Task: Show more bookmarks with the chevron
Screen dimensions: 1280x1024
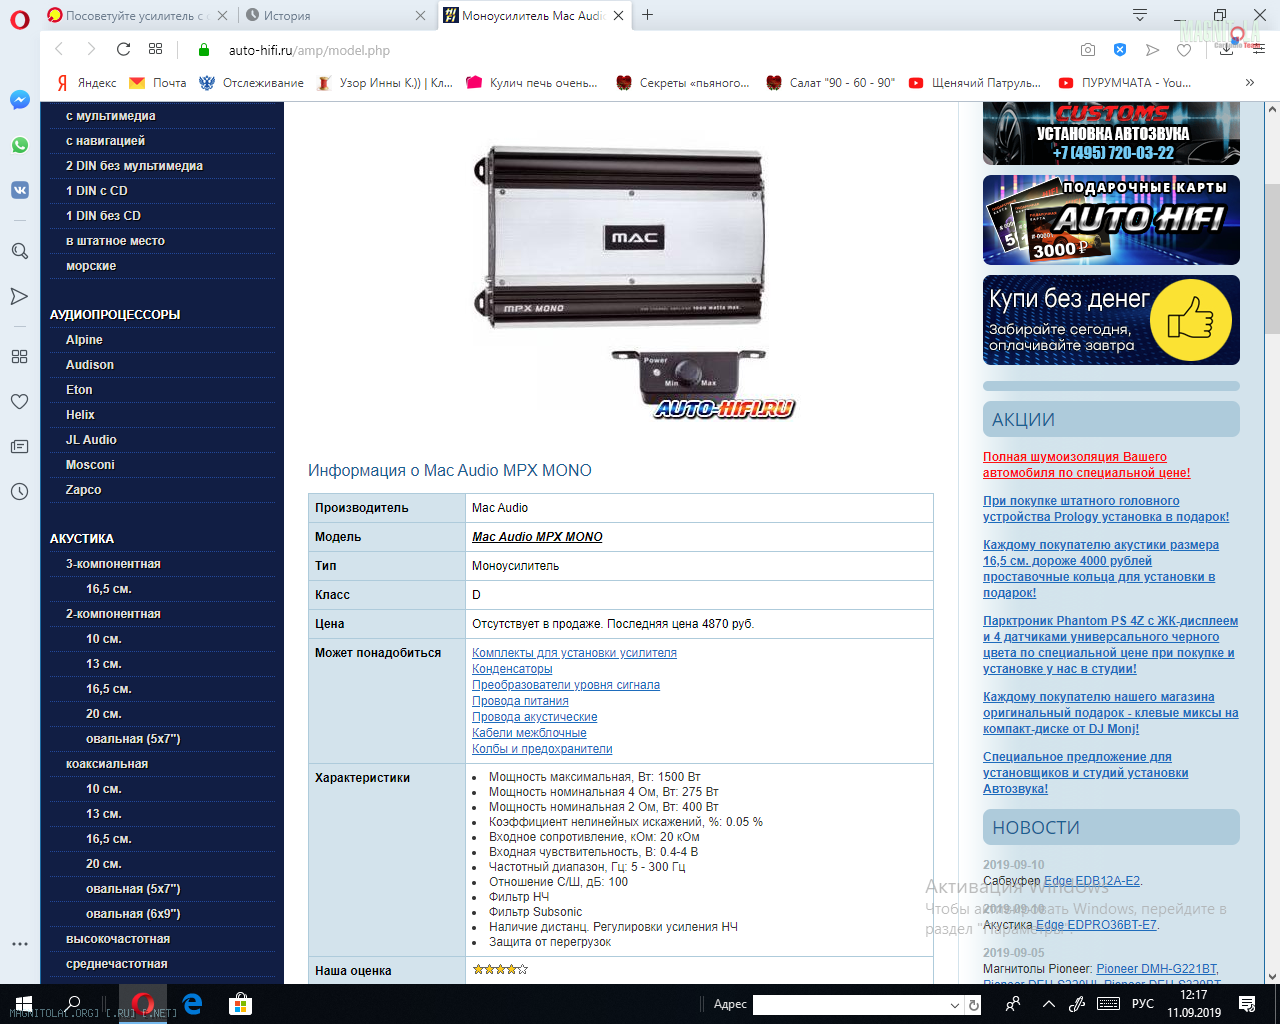Action: (x=1249, y=83)
